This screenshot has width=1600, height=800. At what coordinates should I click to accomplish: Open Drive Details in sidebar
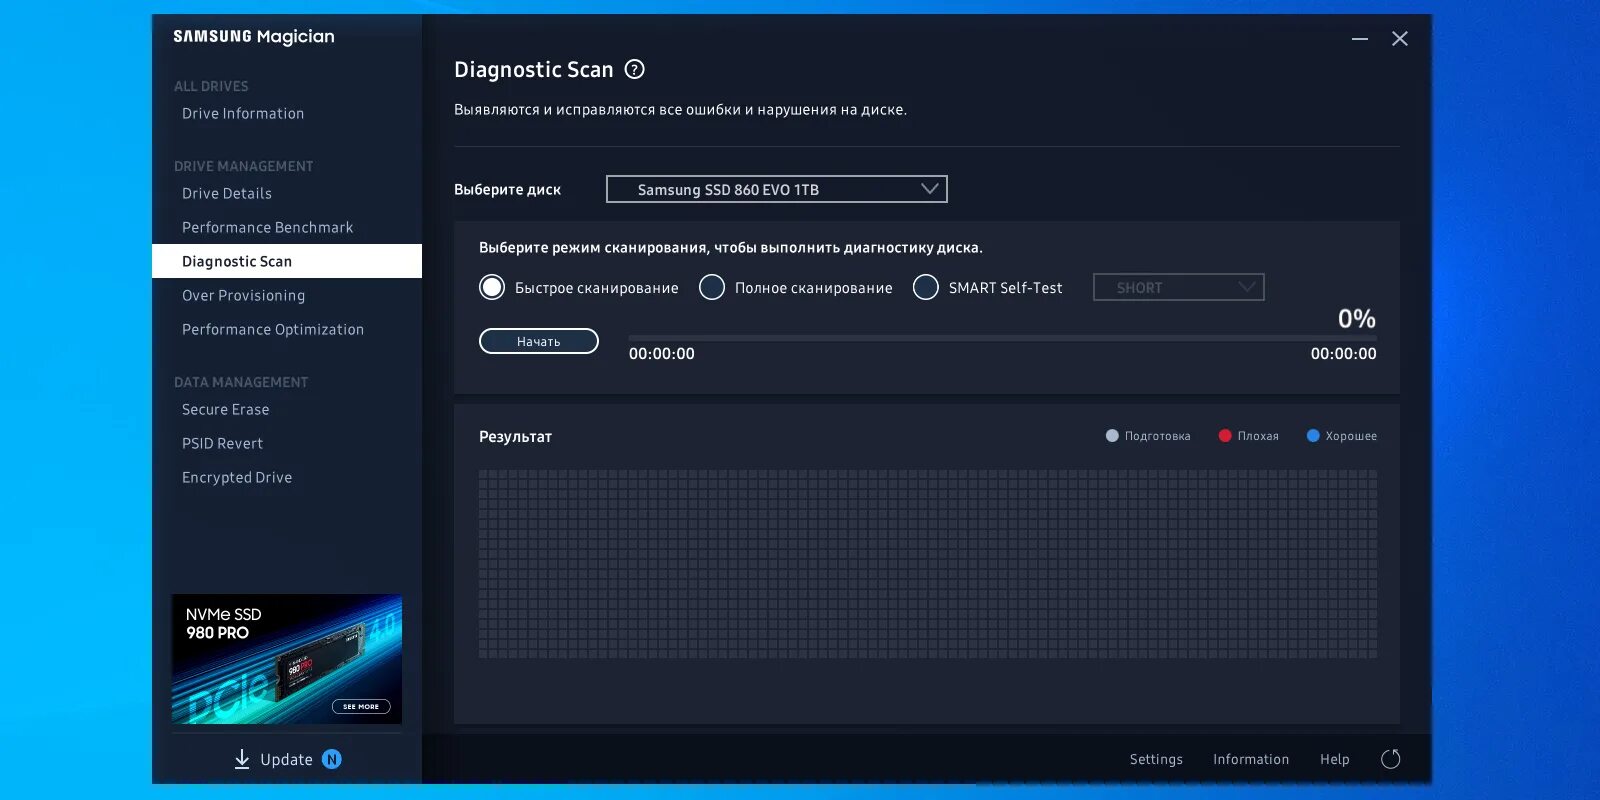pos(227,193)
